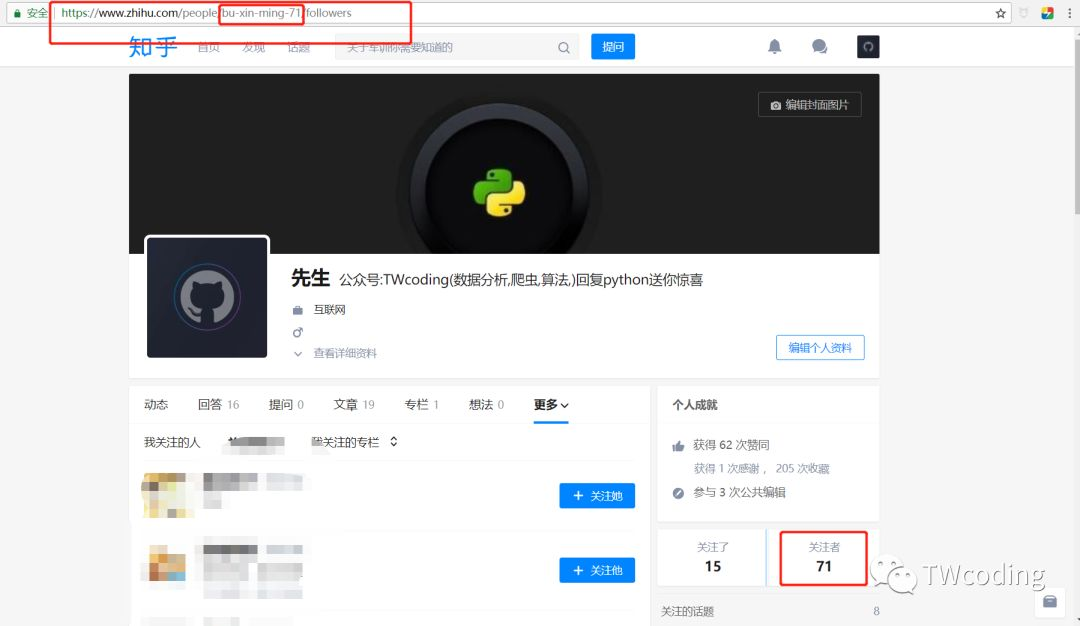Switch to the 专栏 1 tab
1080x626 pixels.
pos(422,405)
